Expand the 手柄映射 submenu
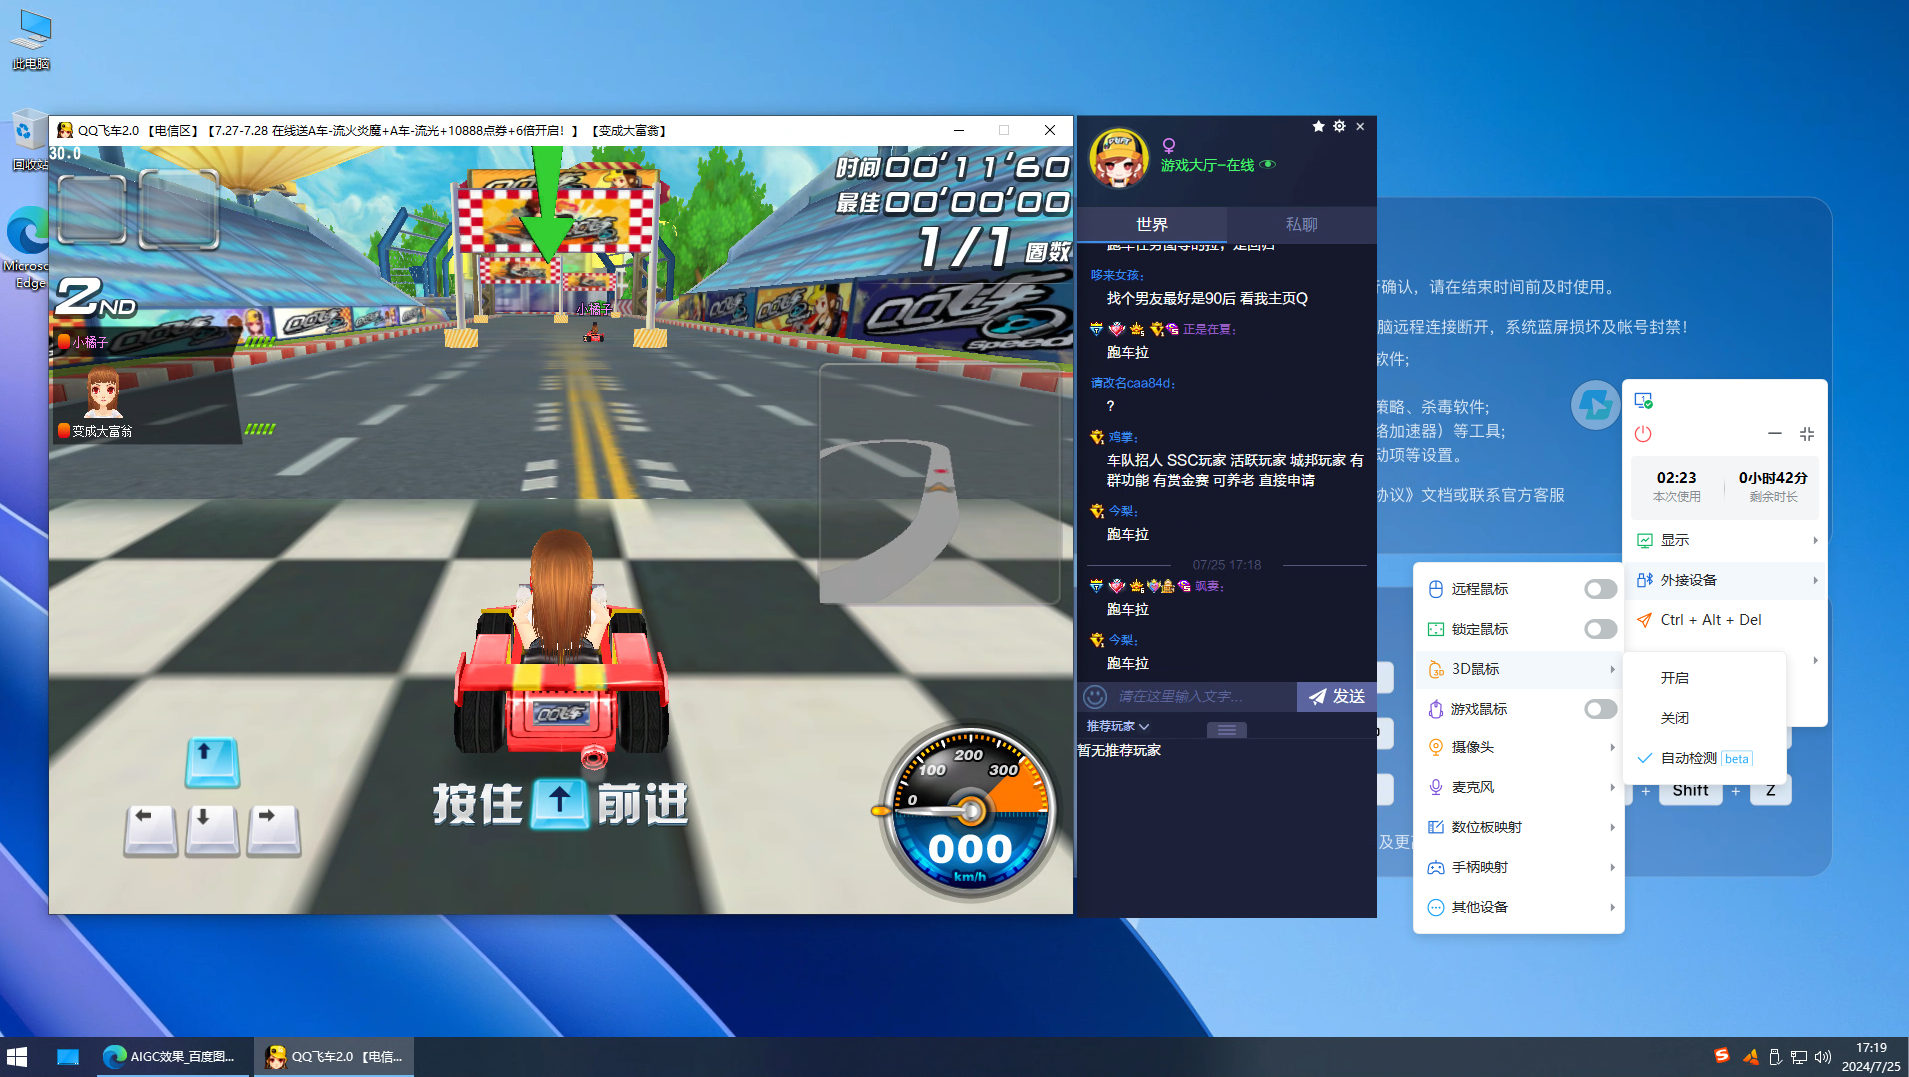The width and height of the screenshot is (1909, 1077). pos(1519,867)
